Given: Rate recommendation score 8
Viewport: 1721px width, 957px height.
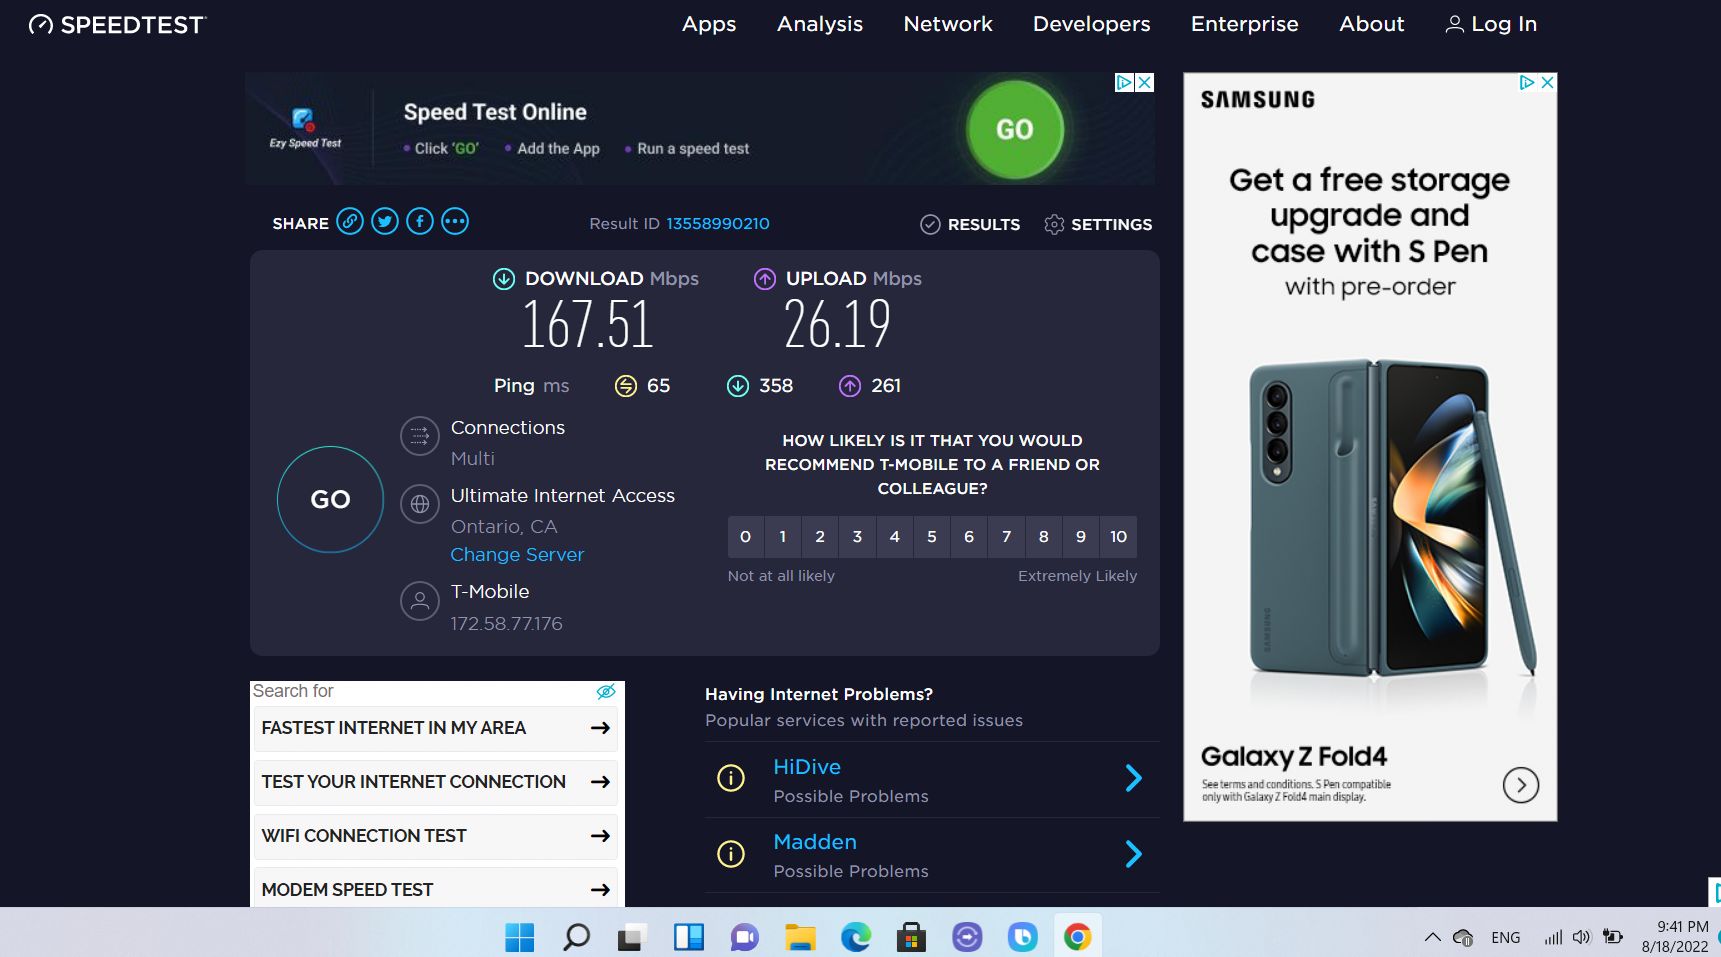Looking at the screenshot, I should pos(1043,537).
